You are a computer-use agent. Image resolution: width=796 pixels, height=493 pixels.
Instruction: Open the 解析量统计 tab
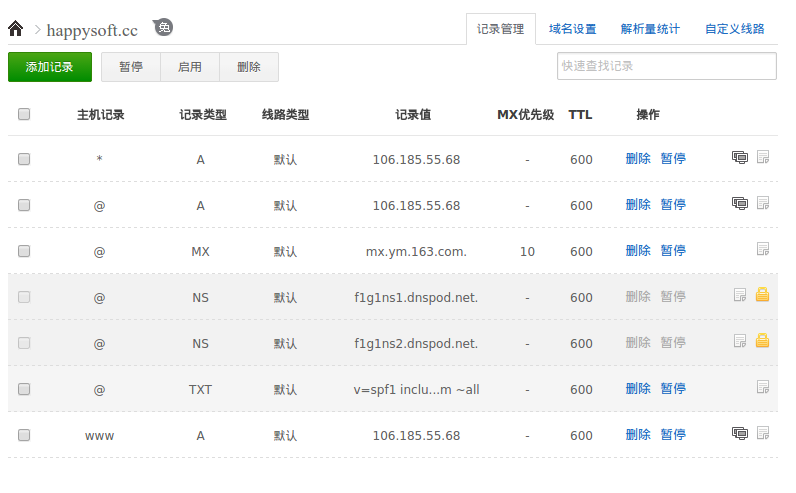650,29
